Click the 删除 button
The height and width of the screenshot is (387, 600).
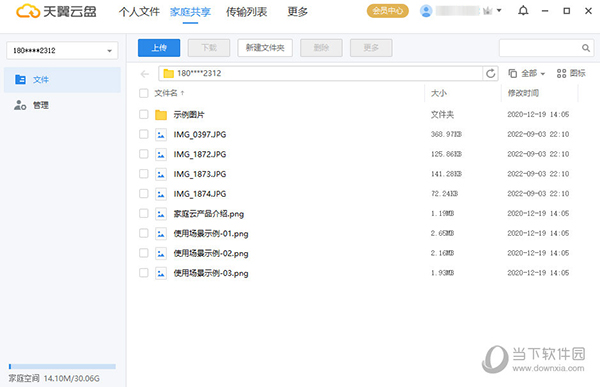tap(321, 48)
